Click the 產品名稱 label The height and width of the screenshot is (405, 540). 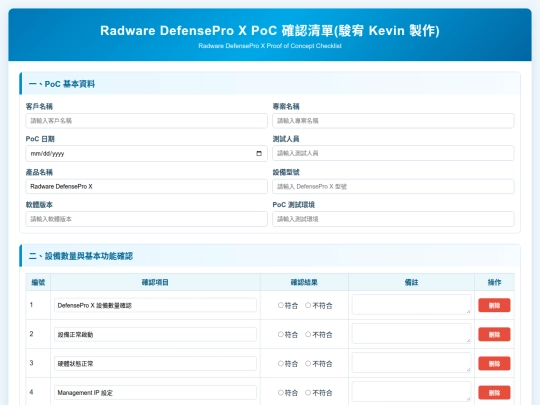coord(39,172)
